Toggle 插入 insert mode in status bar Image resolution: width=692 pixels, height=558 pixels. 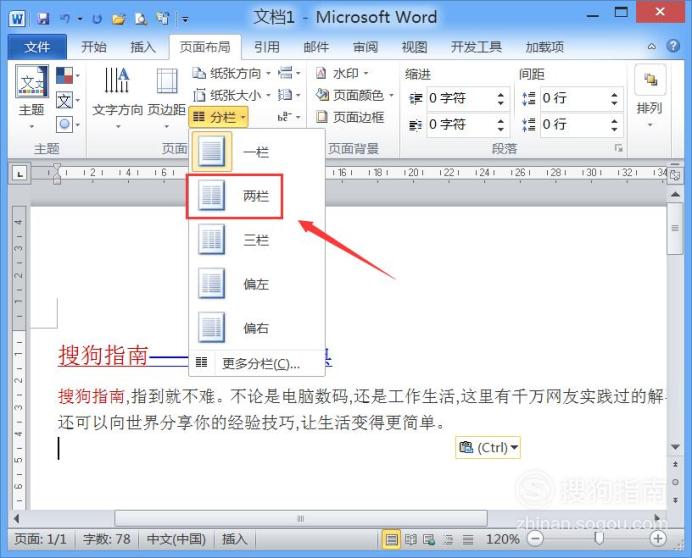click(234, 539)
